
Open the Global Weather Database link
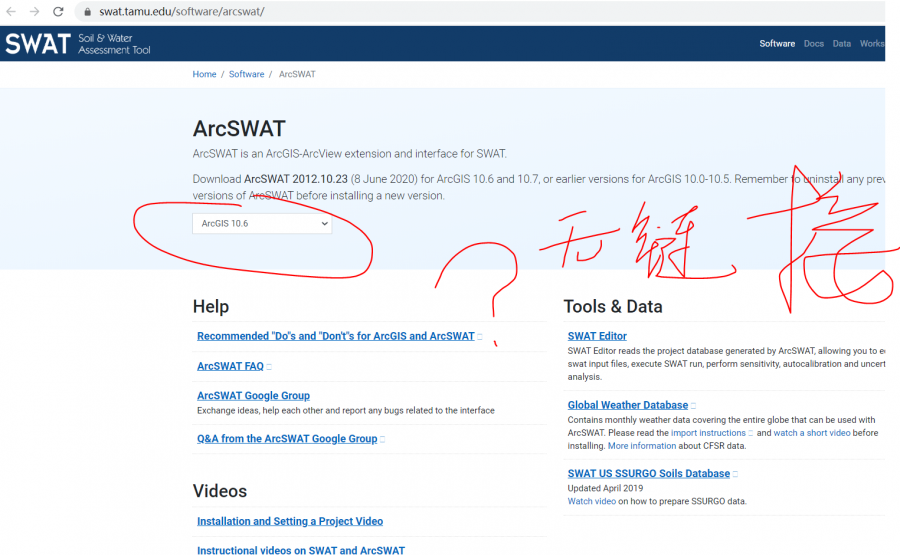[627, 405]
